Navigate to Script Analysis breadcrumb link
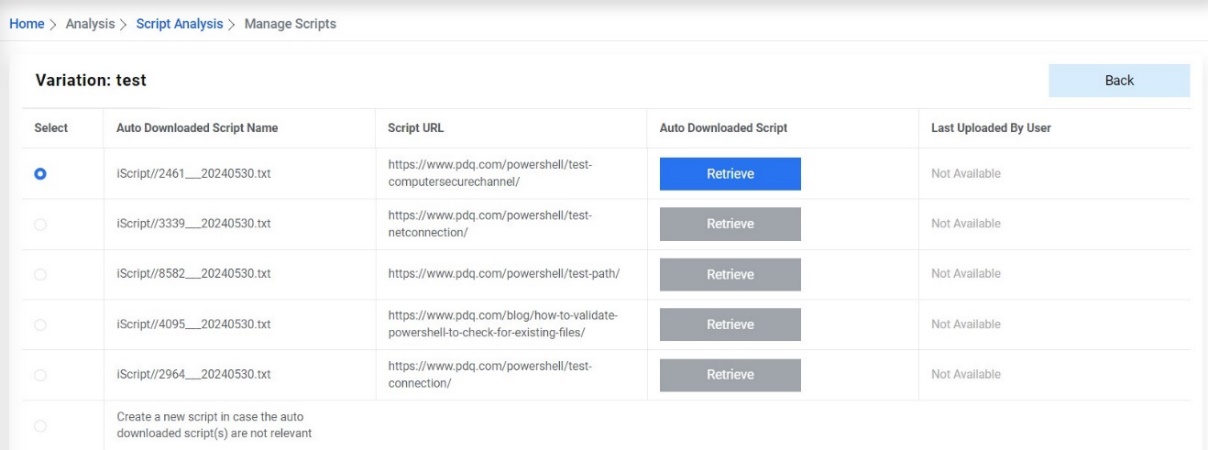This screenshot has height=450, width=1208. click(x=179, y=24)
